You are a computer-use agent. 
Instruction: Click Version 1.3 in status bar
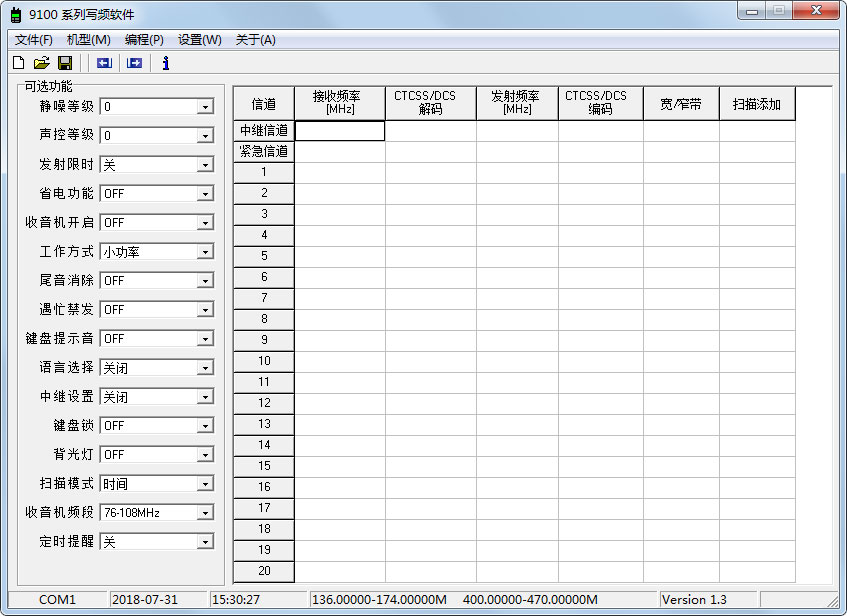tap(694, 600)
